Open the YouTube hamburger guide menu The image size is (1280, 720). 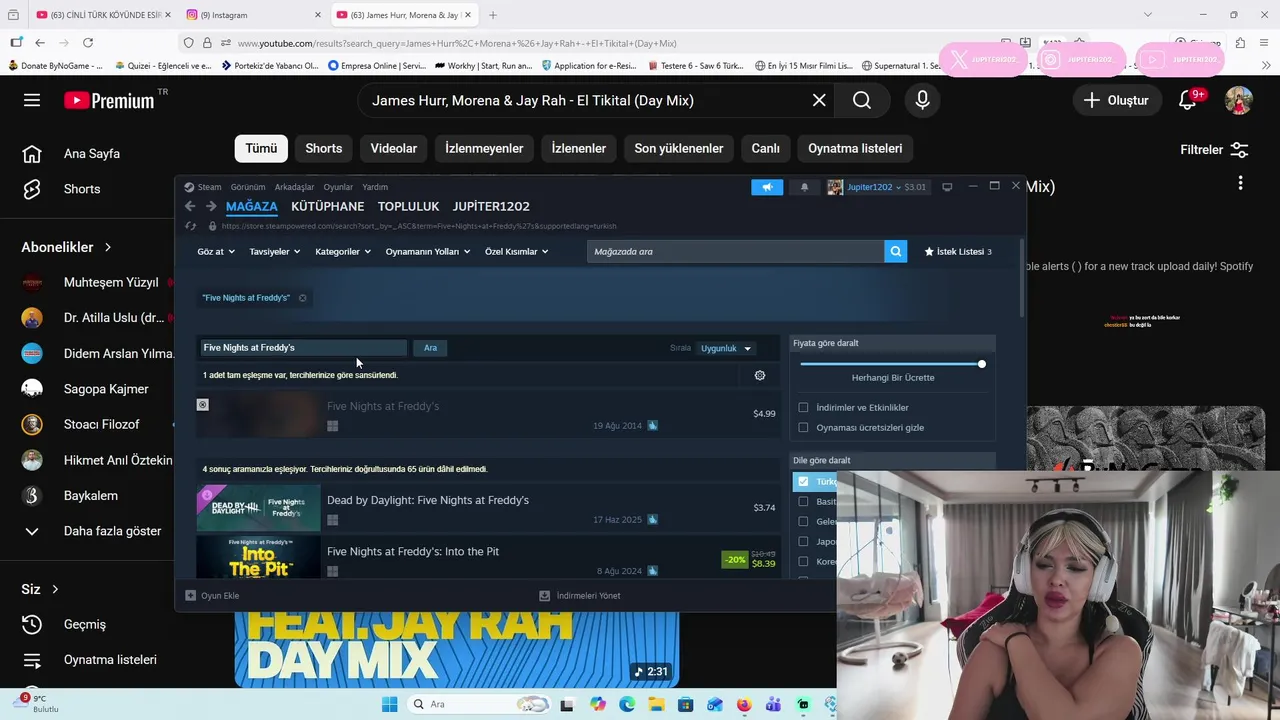[32, 100]
